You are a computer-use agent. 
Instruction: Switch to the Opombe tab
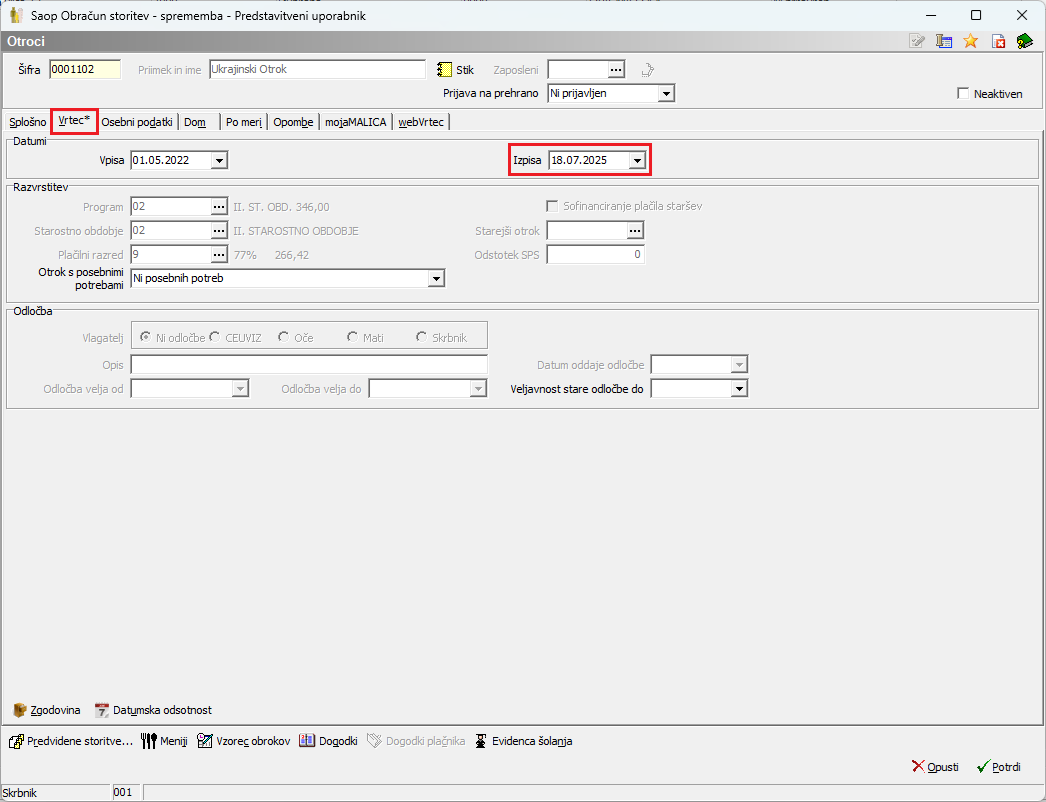click(294, 122)
